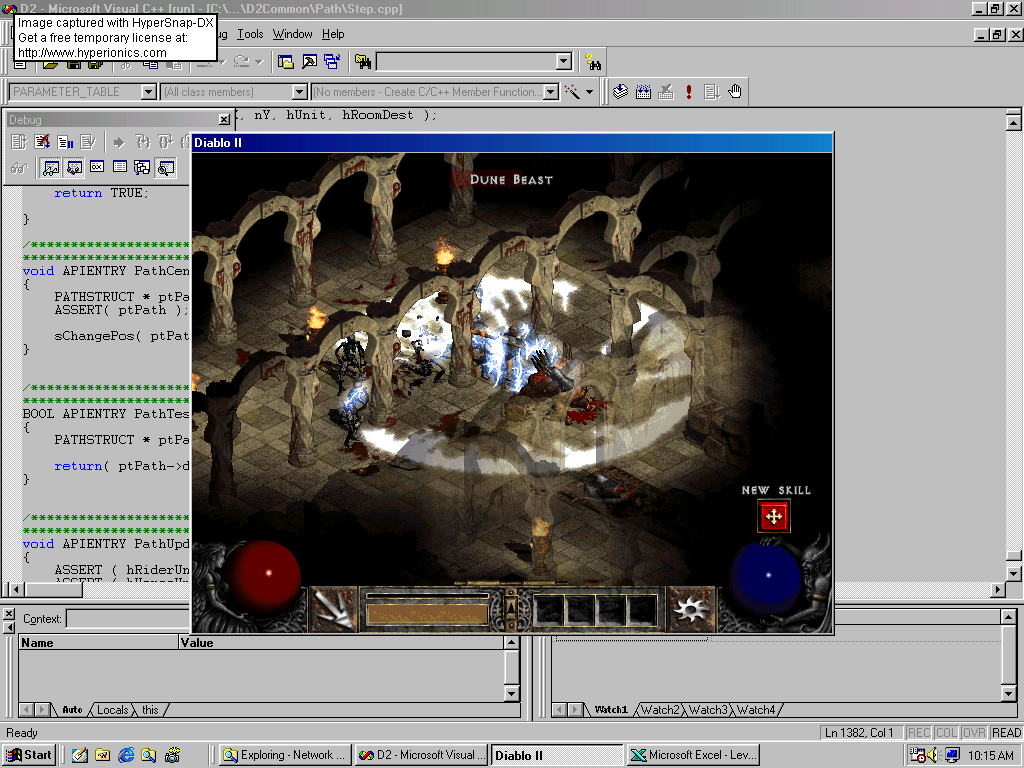Switch to Exploring - Network taskbar button

(x=285, y=755)
